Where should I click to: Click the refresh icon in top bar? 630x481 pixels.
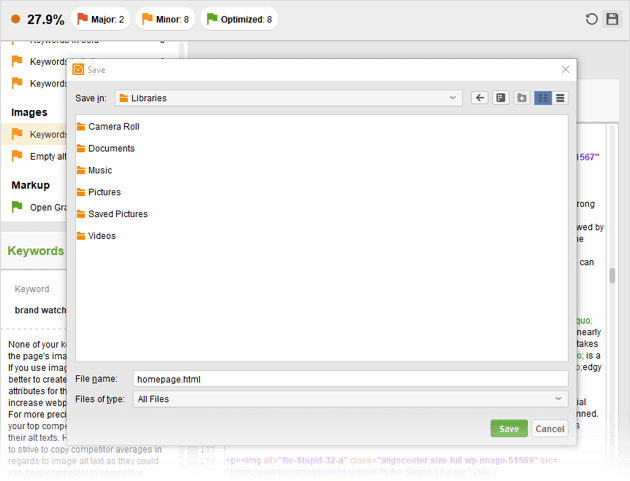(x=592, y=19)
